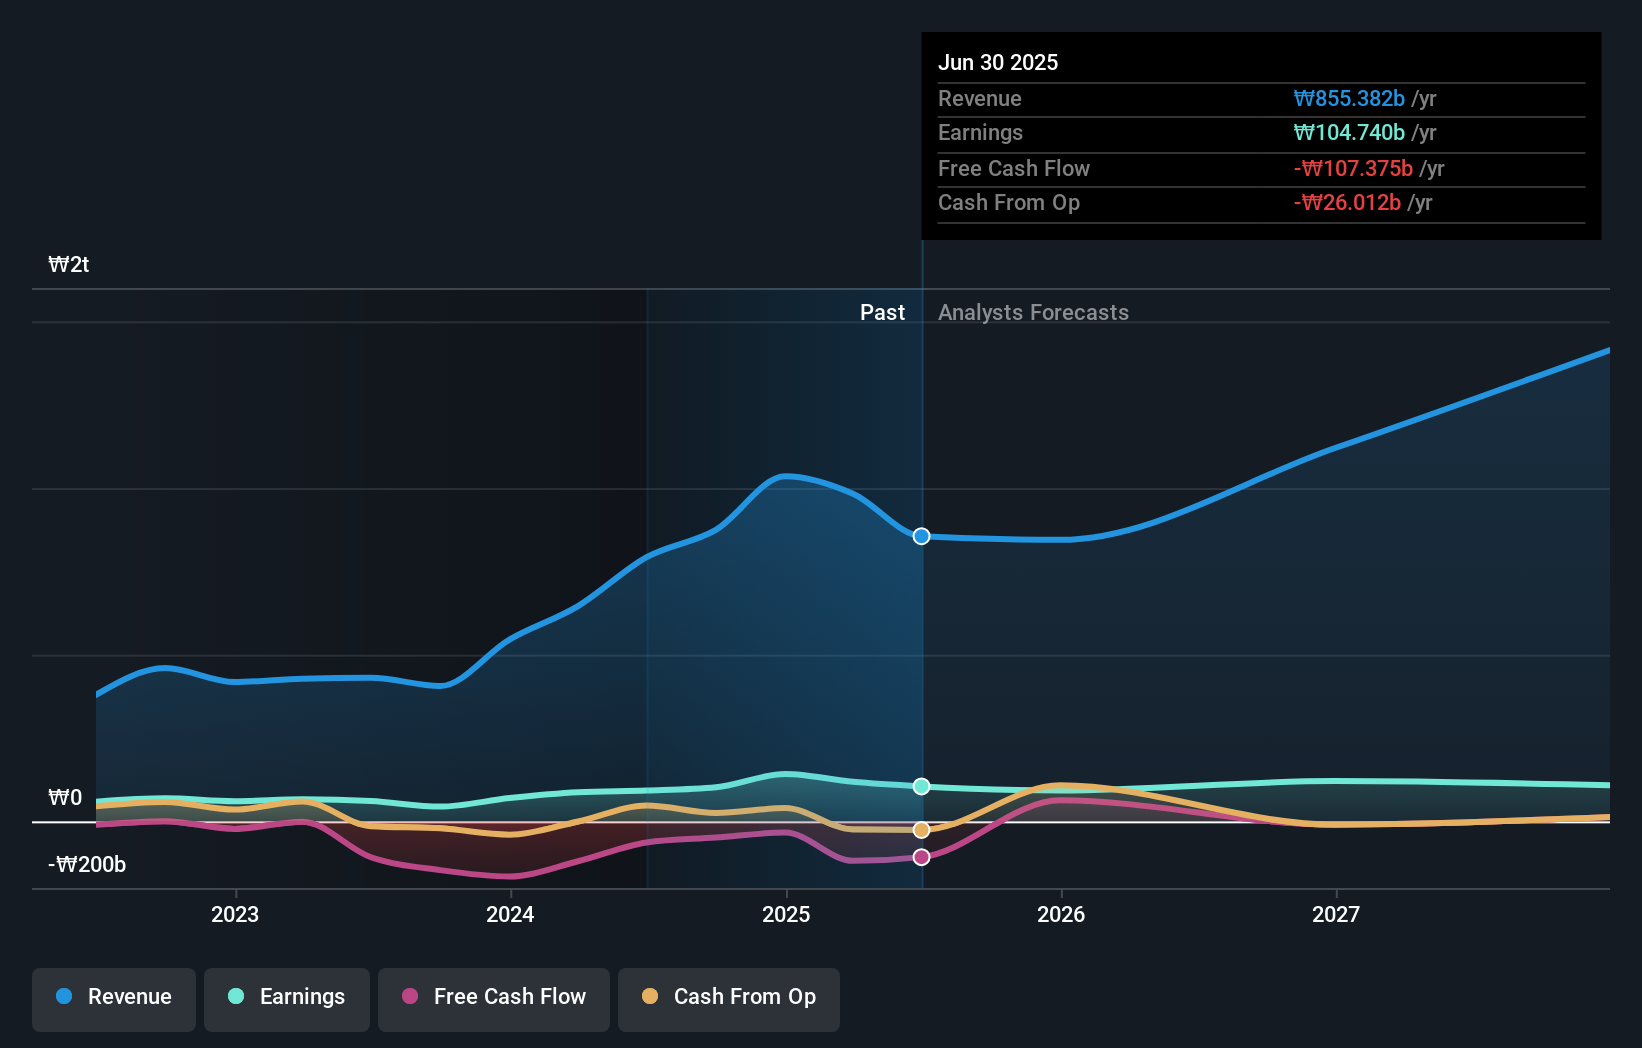Click the ₩2t y-axis label
This screenshot has height=1048, width=1642.
point(69,265)
